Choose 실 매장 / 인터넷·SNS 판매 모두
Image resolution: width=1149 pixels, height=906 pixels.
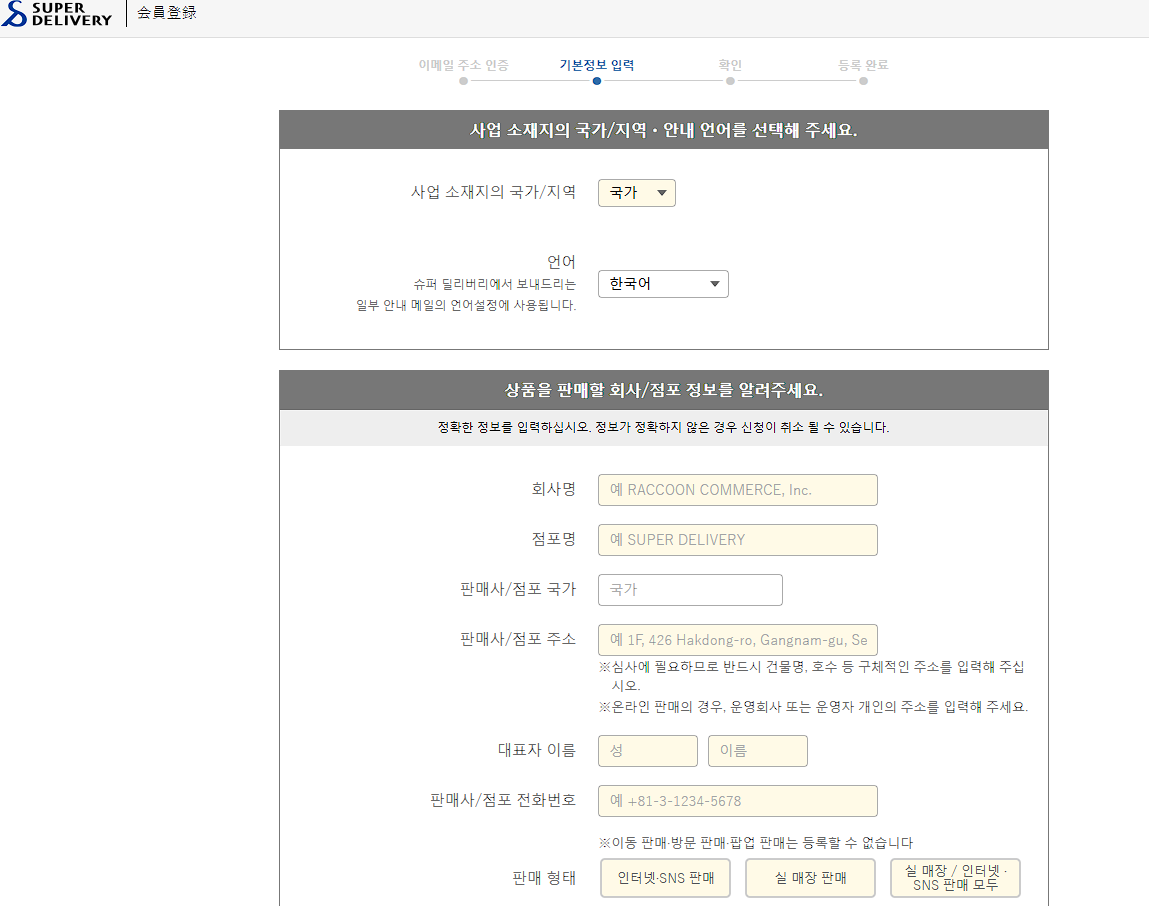click(x=956, y=877)
